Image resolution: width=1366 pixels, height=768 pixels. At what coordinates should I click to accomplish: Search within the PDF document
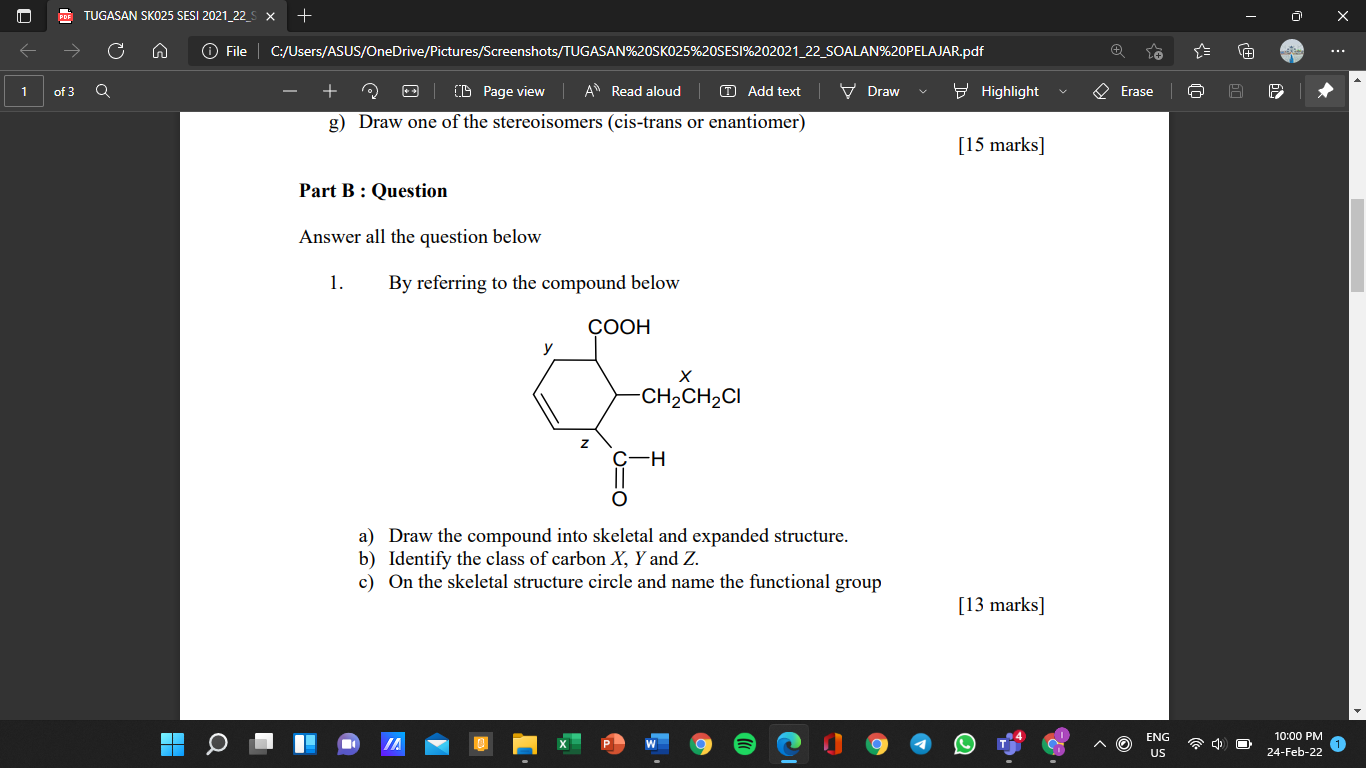pos(104,91)
